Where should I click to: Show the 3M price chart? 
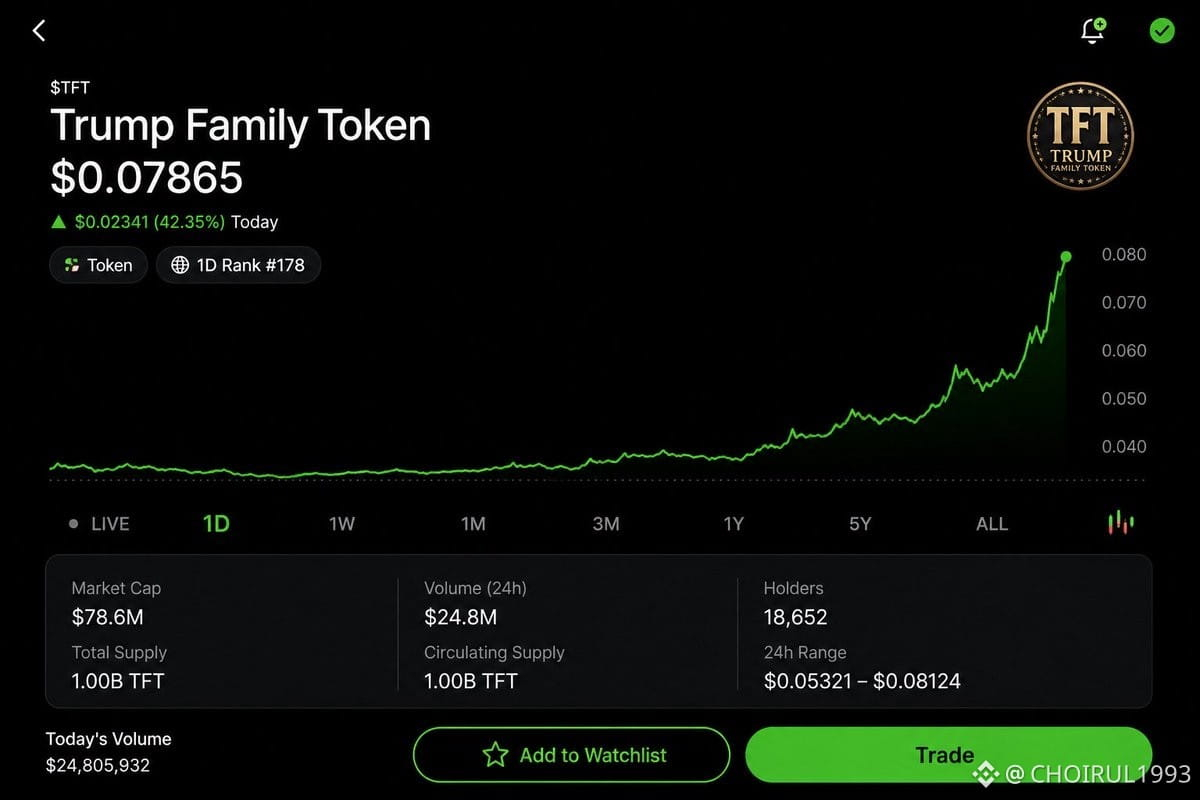[x=605, y=524]
